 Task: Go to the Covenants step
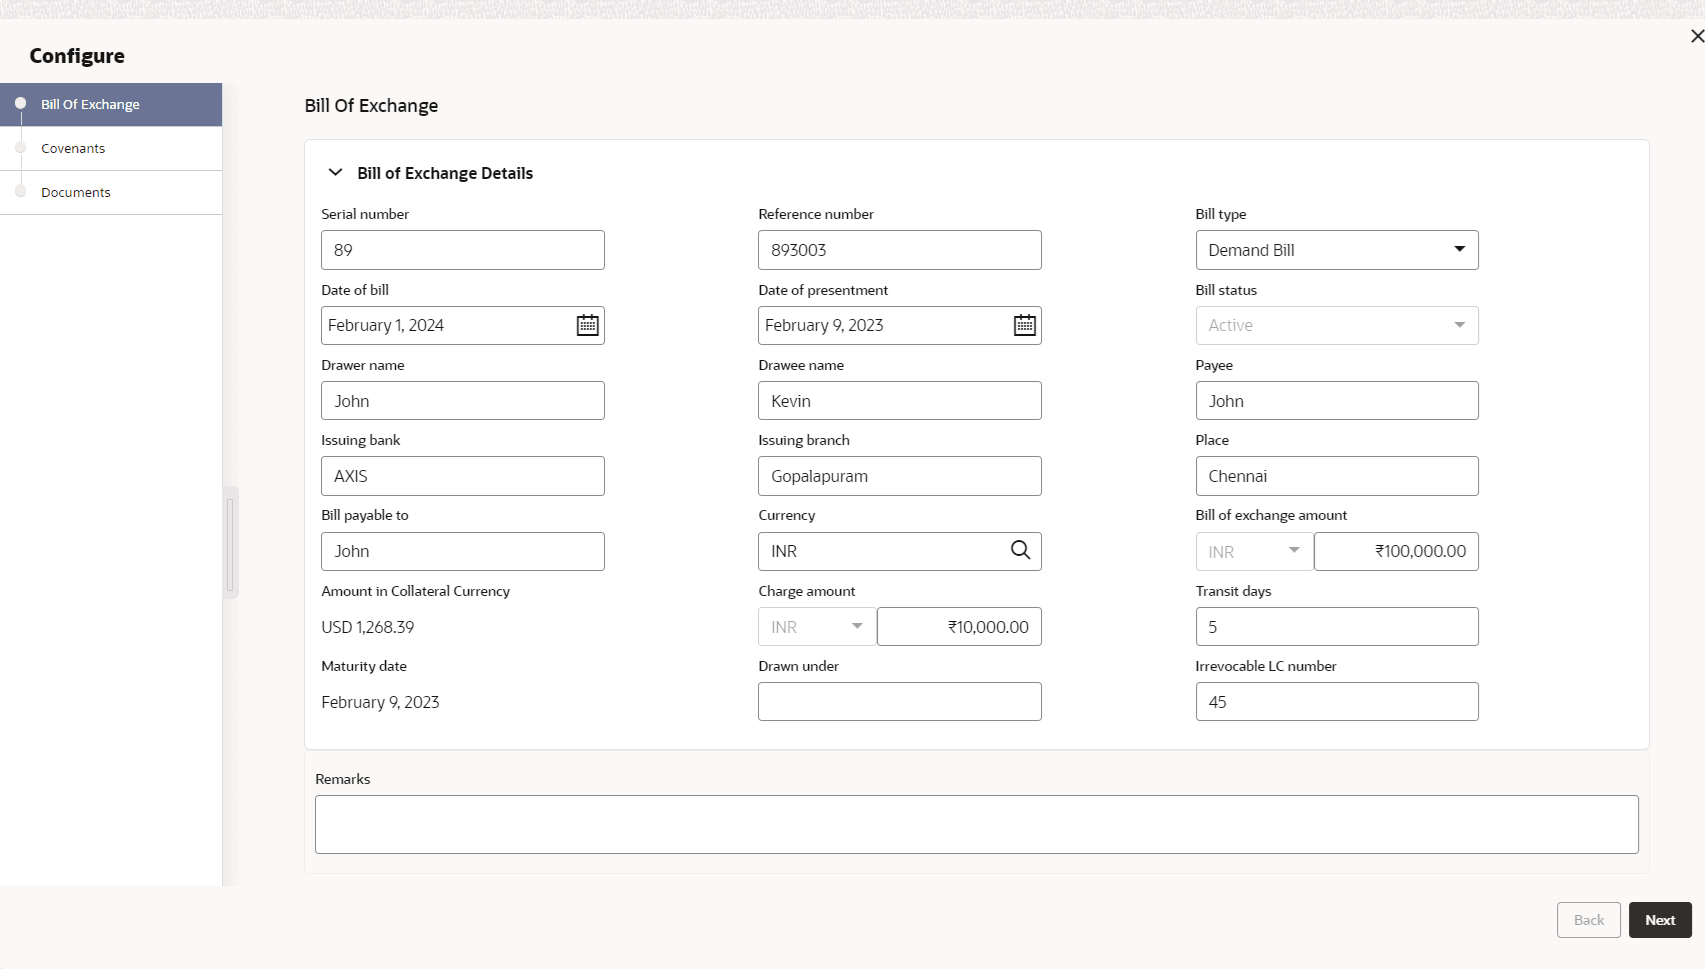[111, 148]
